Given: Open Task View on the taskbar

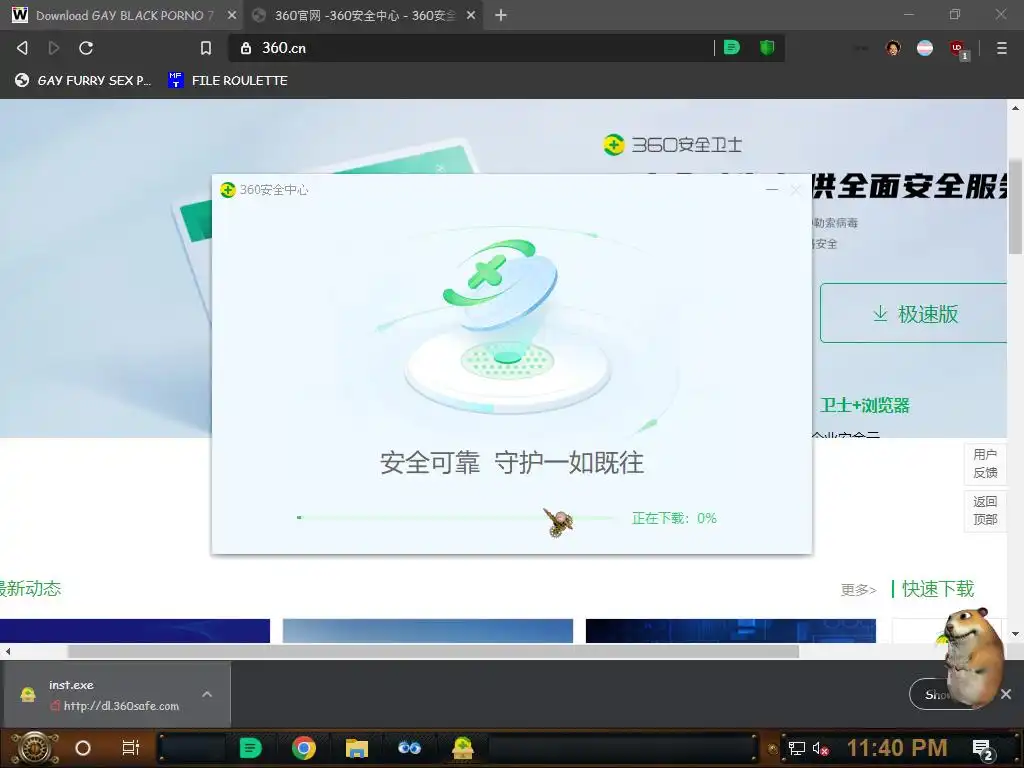Looking at the screenshot, I should (131, 748).
